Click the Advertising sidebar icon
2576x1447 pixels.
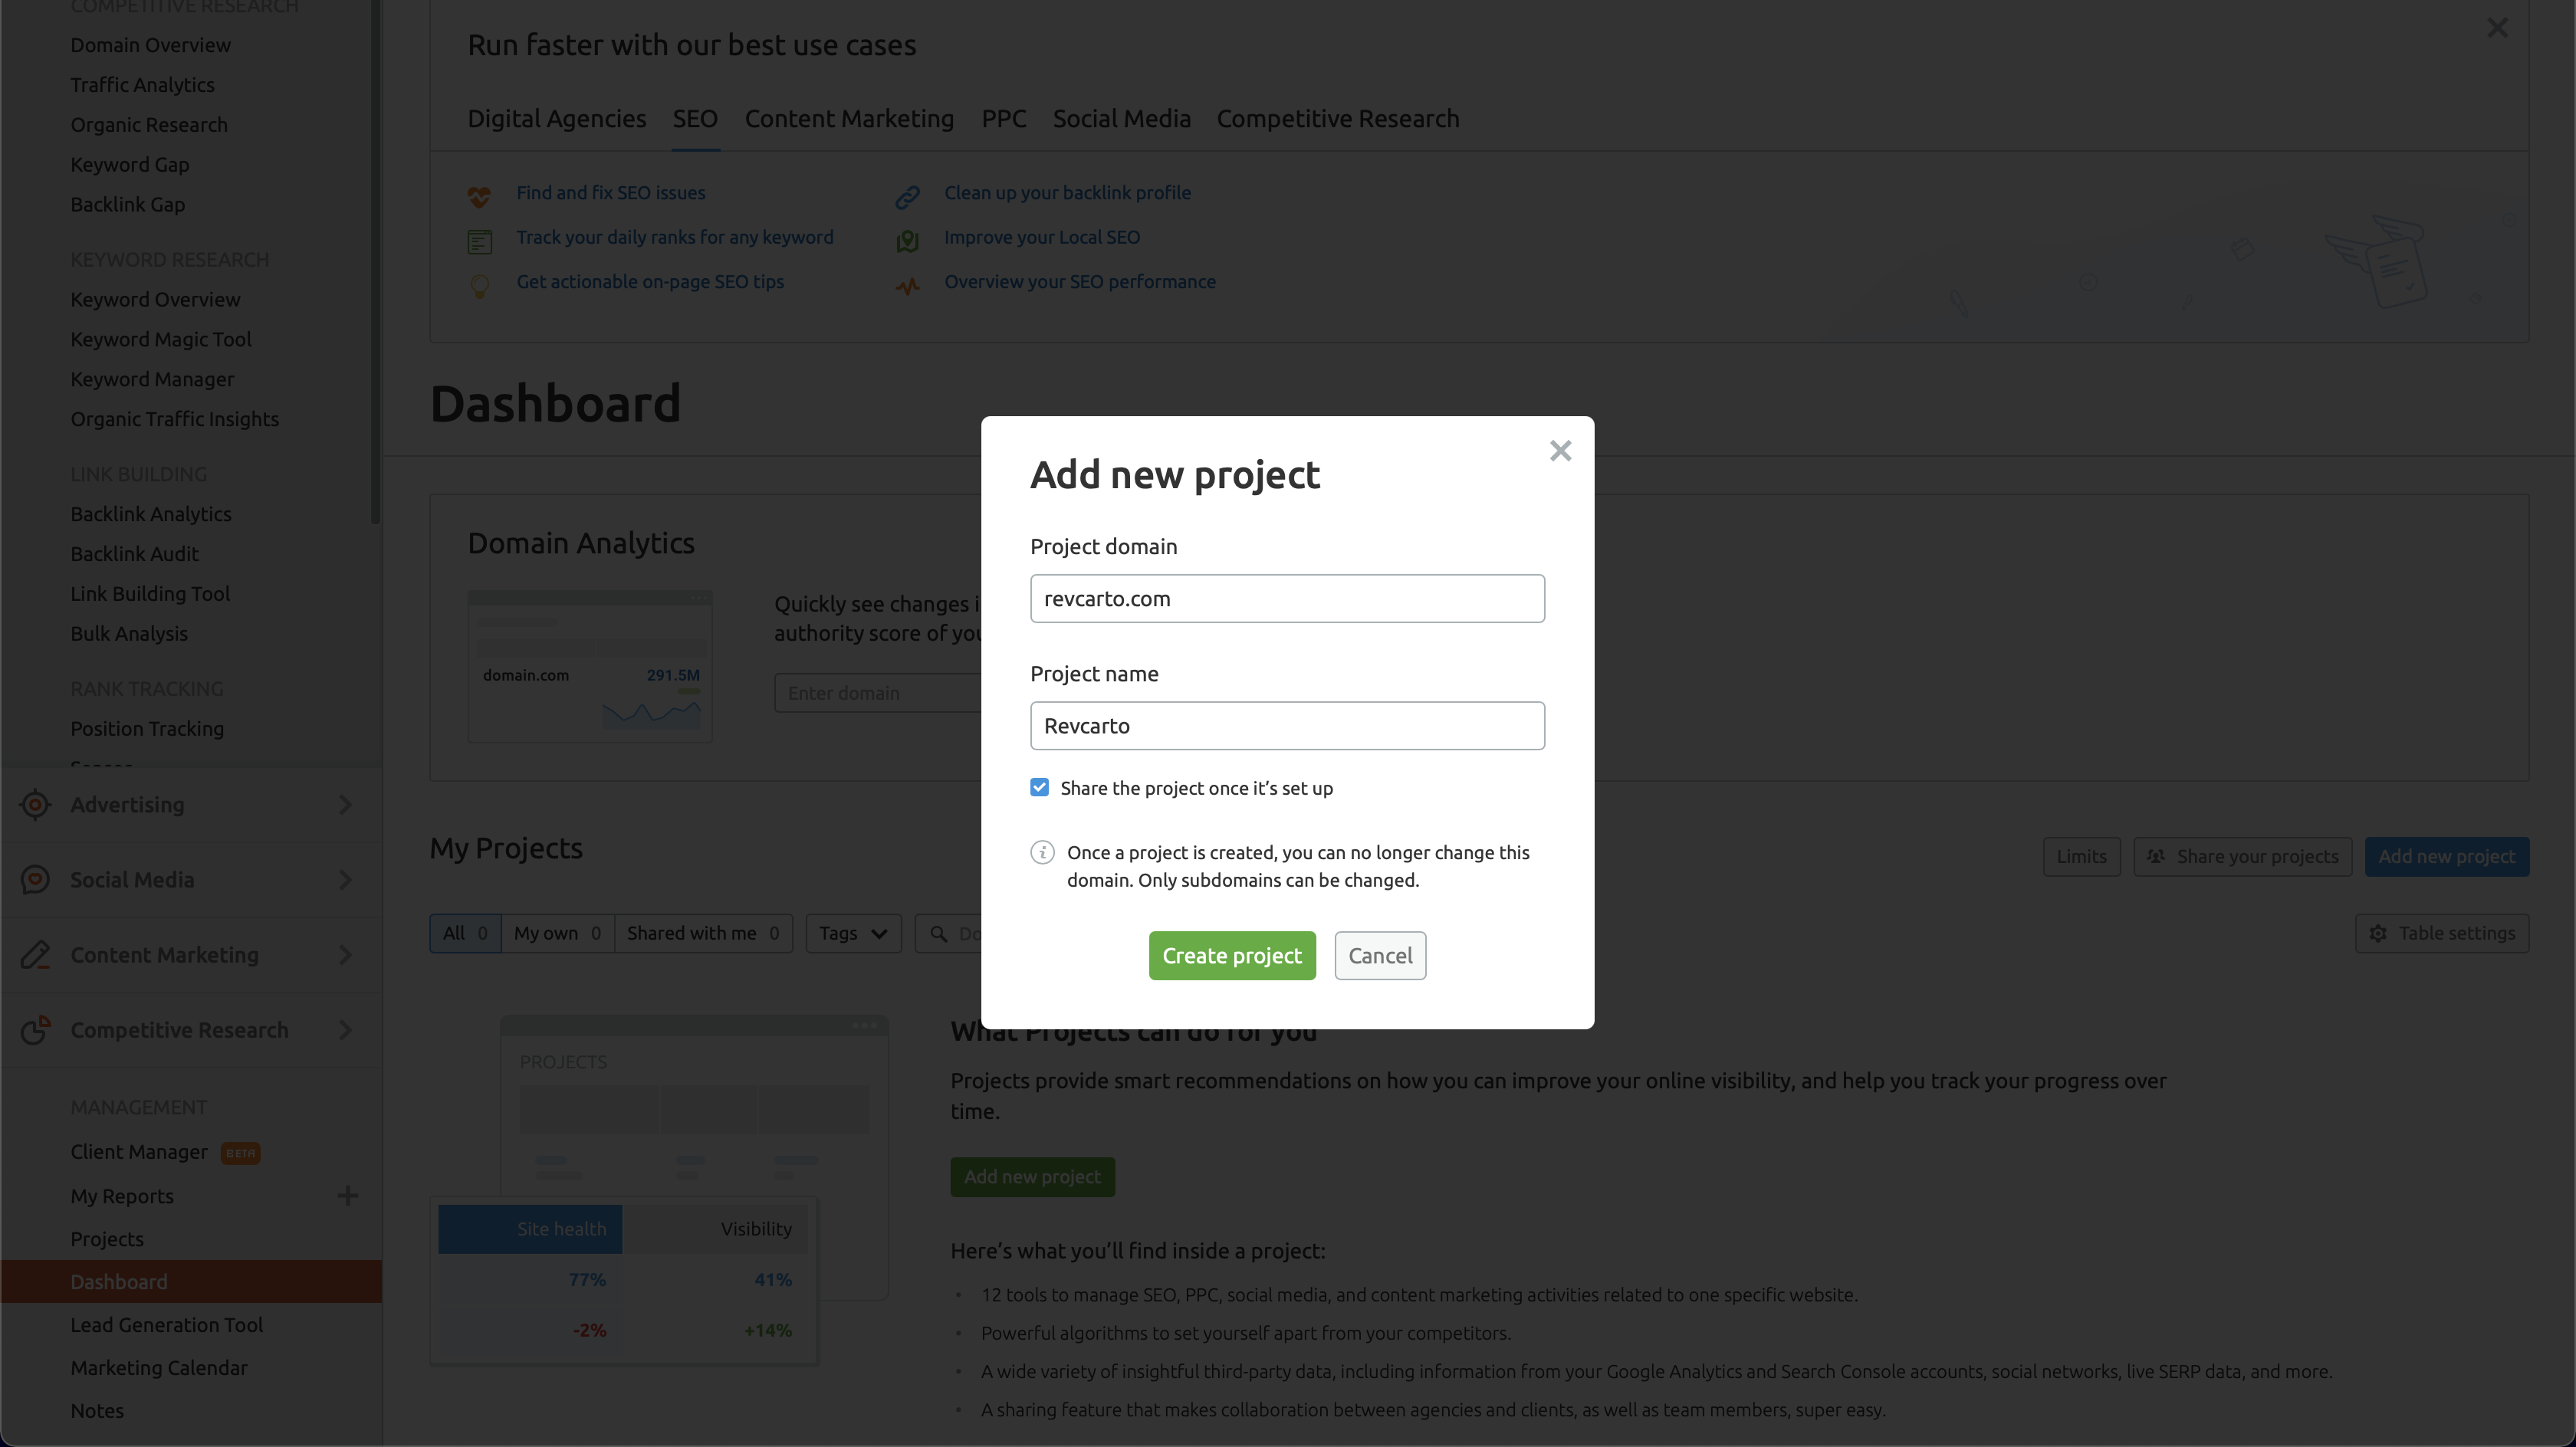click(34, 803)
